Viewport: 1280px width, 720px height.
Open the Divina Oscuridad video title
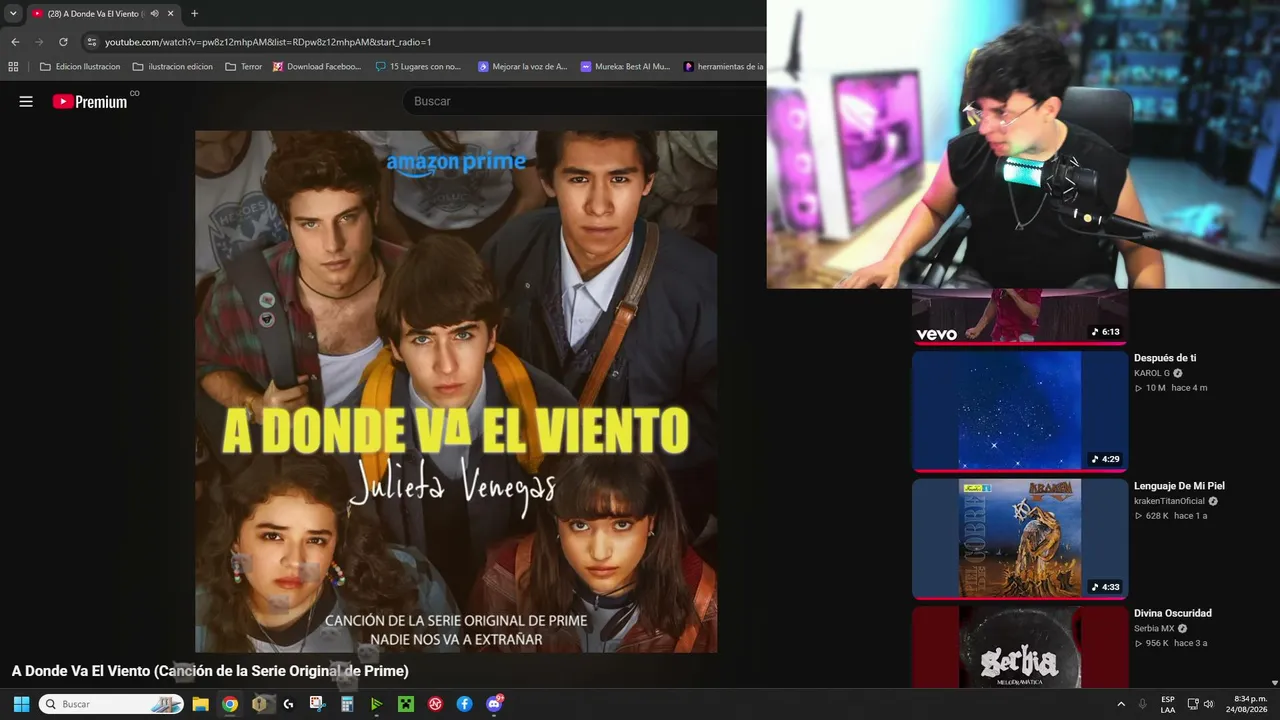point(1172,613)
